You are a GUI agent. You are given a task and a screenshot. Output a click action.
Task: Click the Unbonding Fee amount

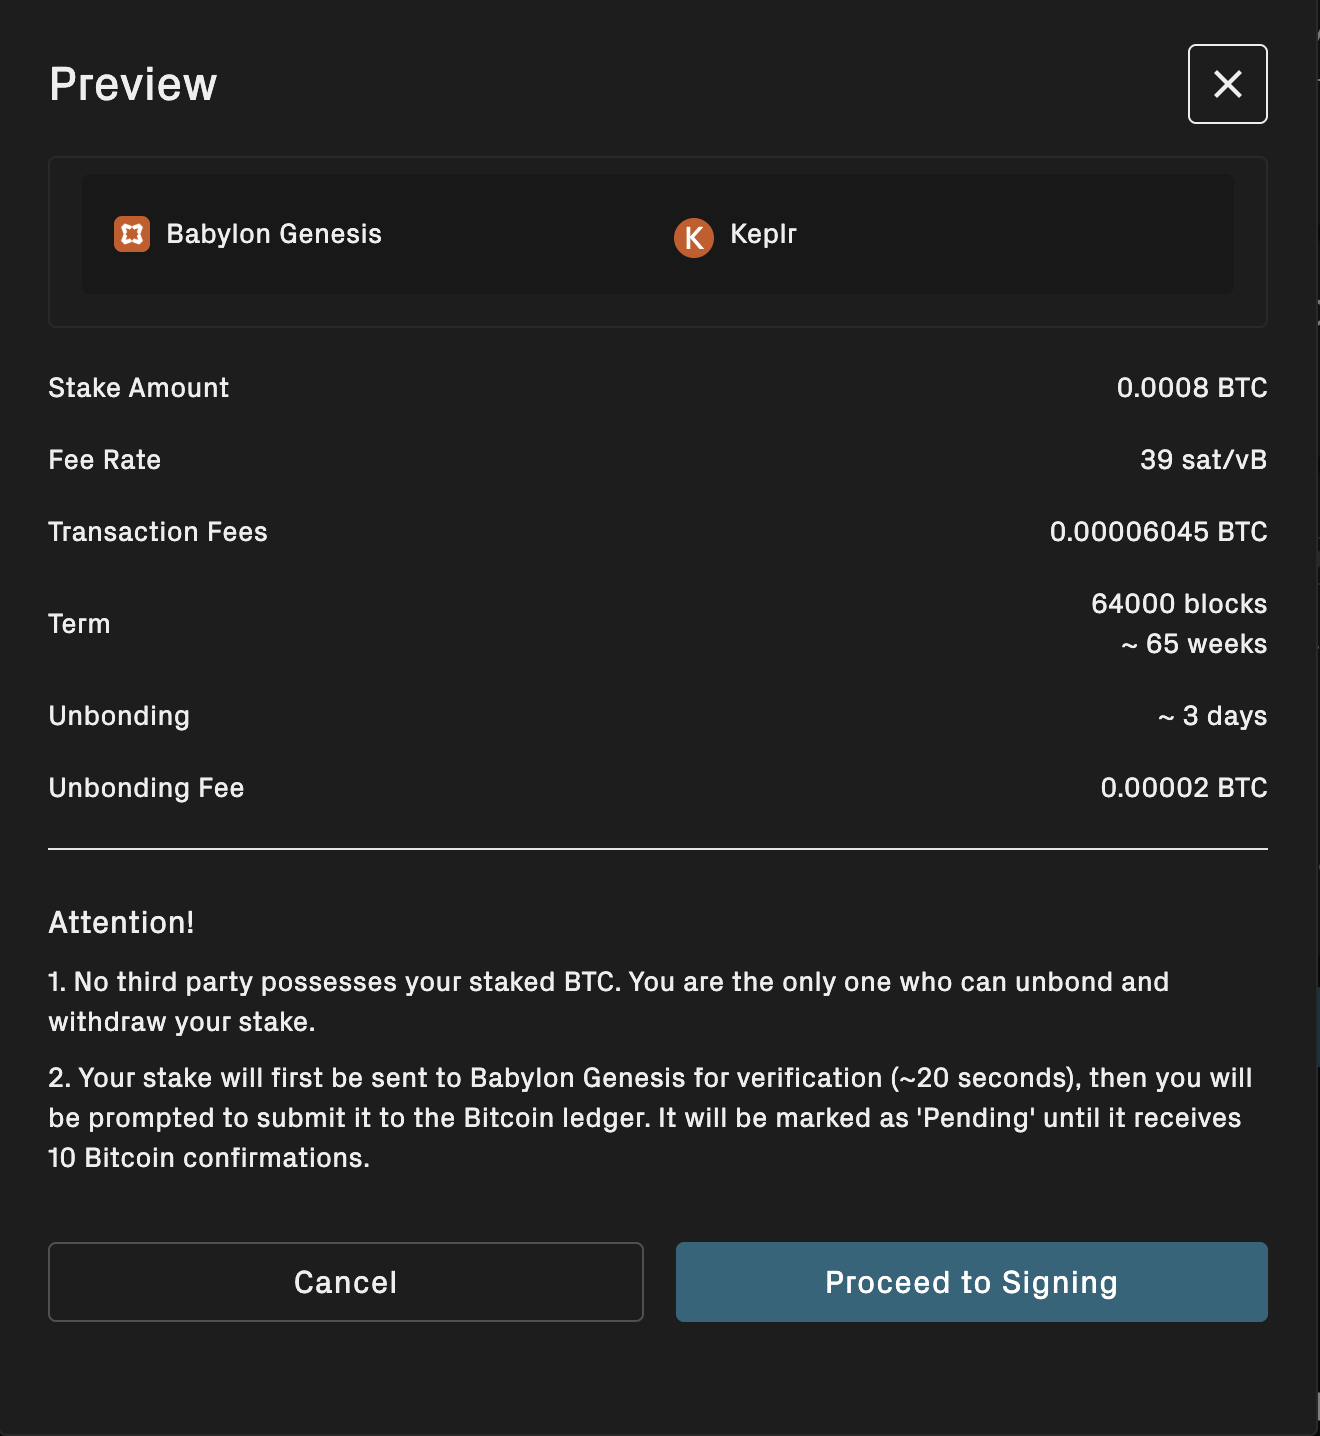[x=1185, y=788]
